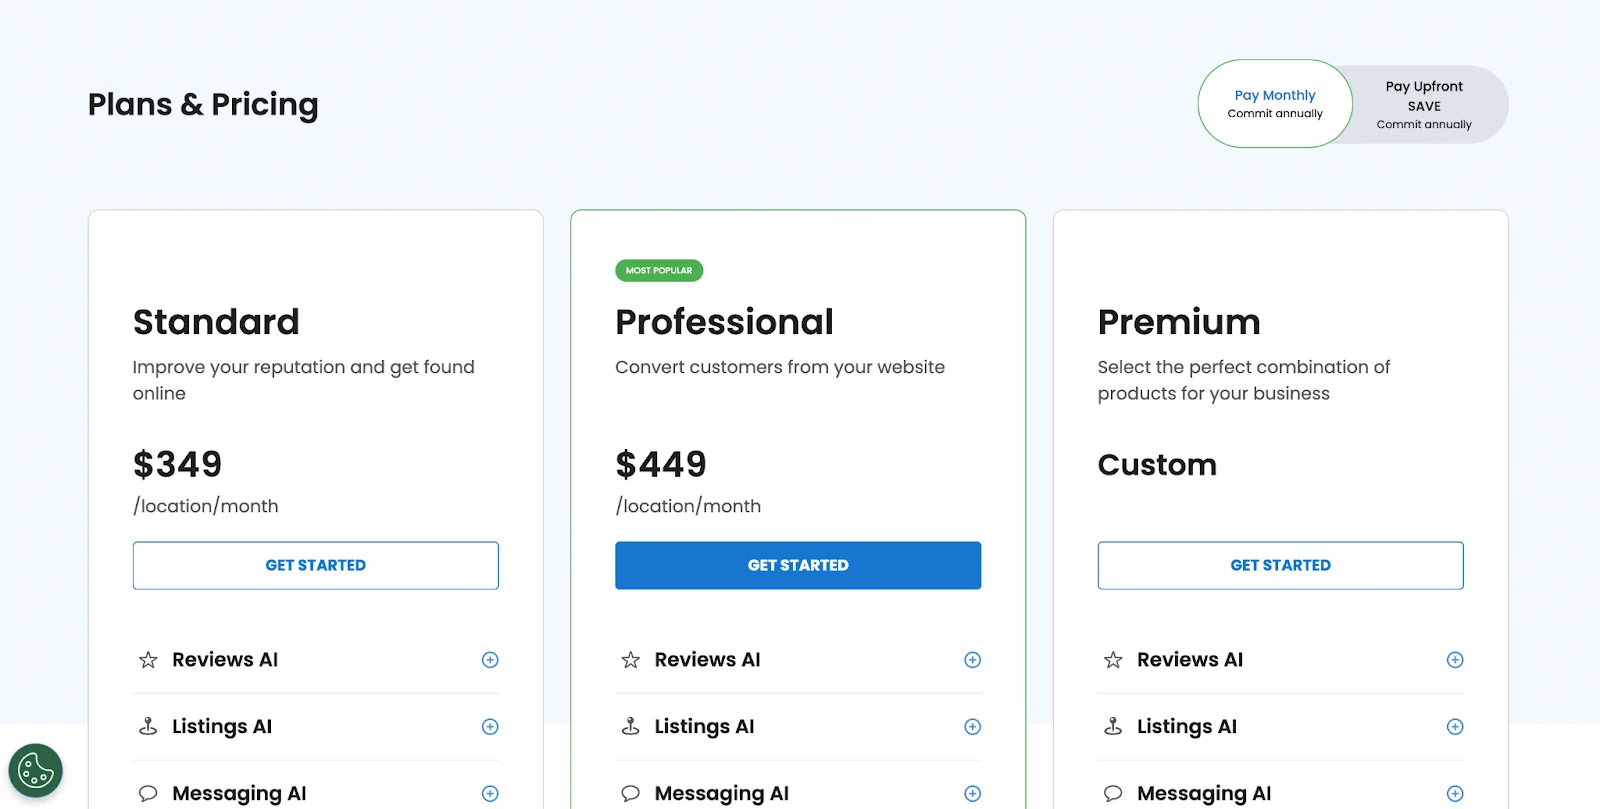Open the cookie settings icon in the bottom-left corner

point(35,770)
